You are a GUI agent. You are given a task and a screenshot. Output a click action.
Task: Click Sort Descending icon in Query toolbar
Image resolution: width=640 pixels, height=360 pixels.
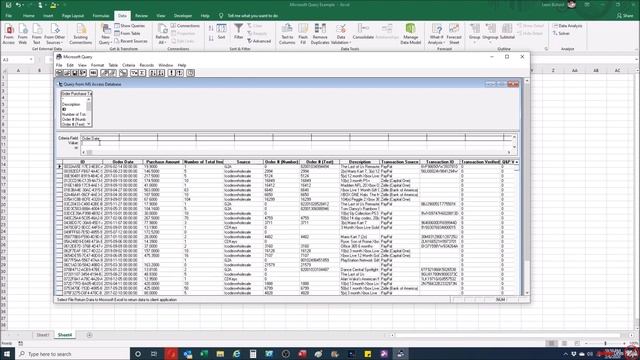161,73
